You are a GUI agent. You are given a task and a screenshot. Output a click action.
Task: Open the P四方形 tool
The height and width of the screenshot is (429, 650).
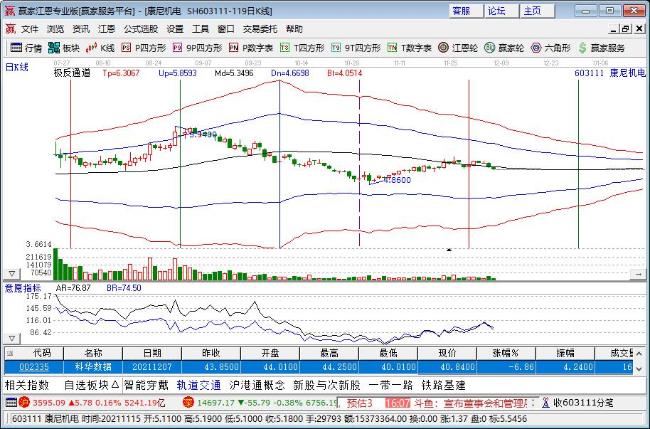pos(143,48)
